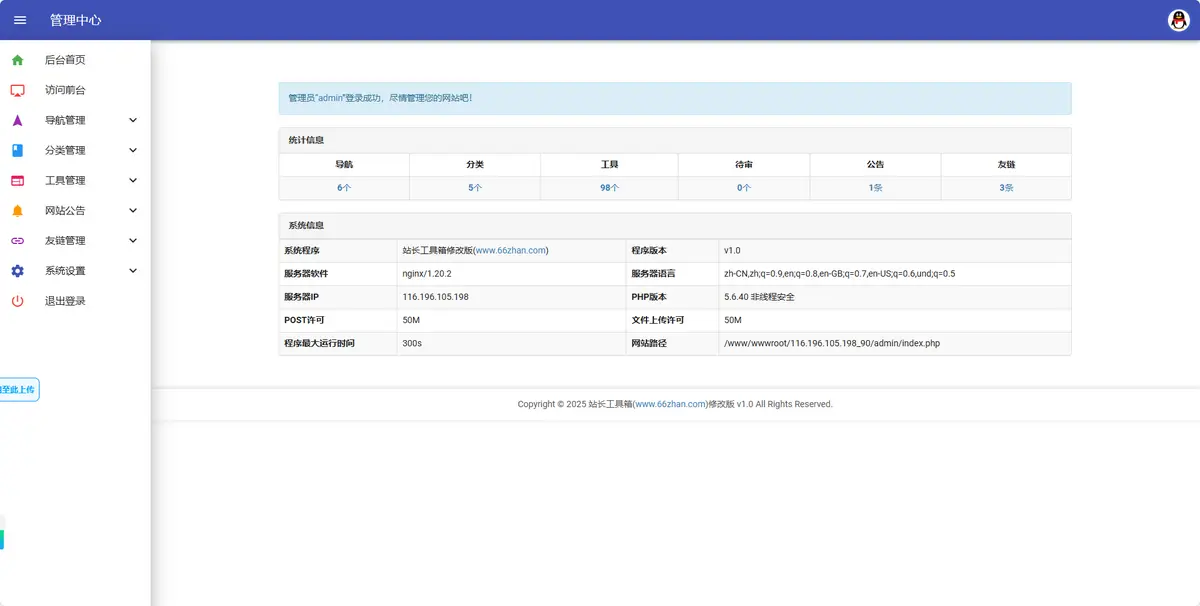Click the red monitor icon for 访问前台

(x=17, y=90)
